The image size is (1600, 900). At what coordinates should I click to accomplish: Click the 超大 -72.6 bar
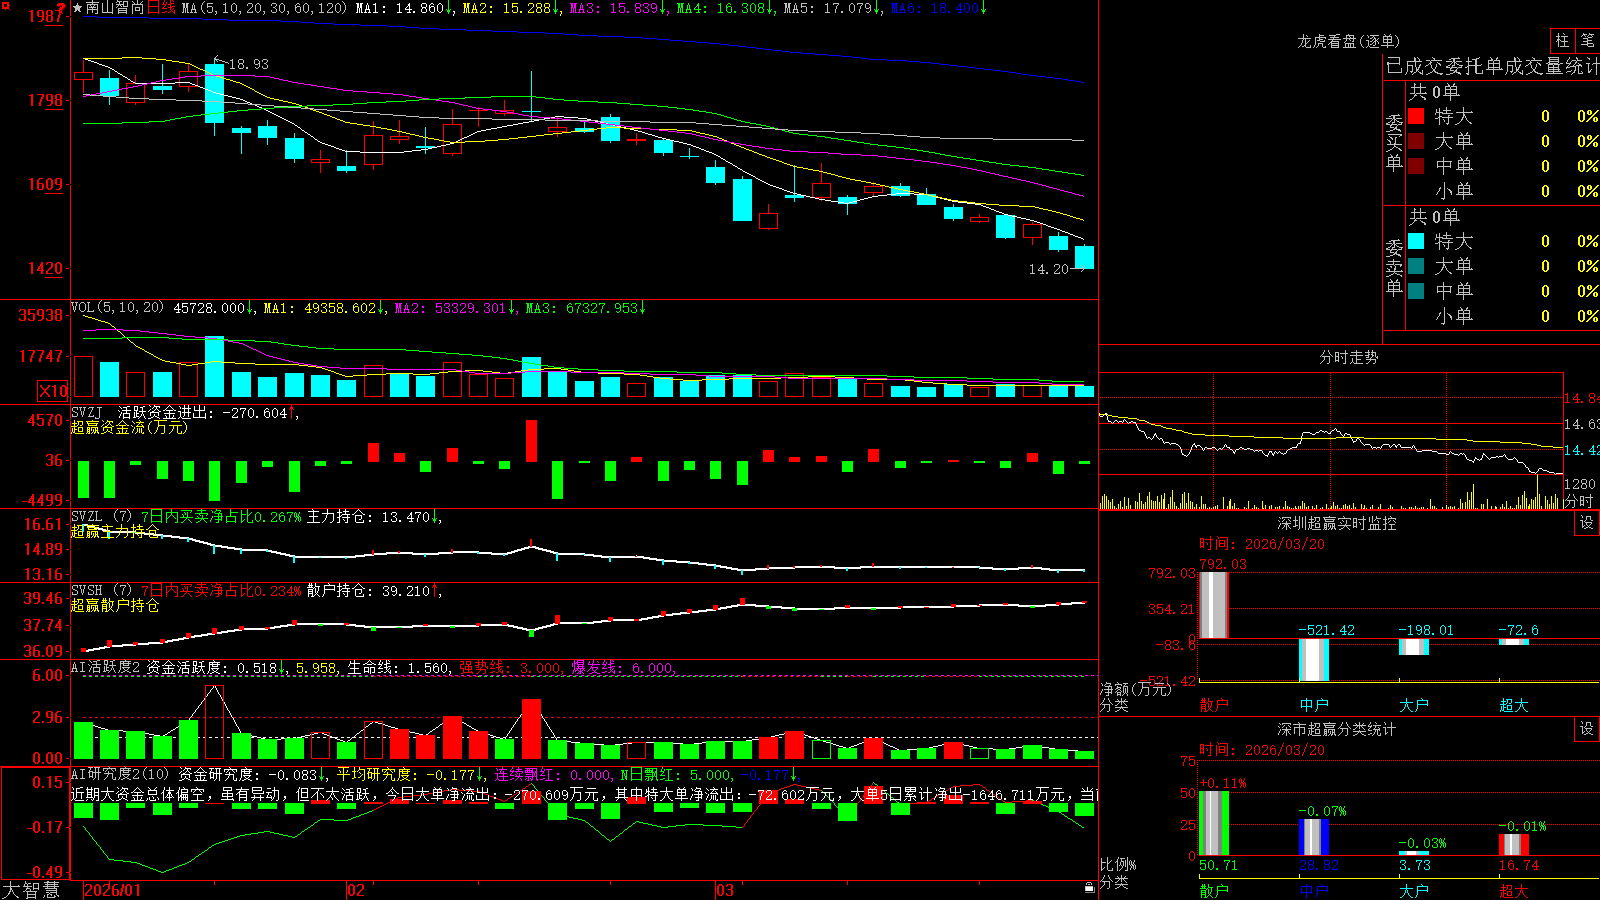pyautogui.click(x=1514, y=642)
